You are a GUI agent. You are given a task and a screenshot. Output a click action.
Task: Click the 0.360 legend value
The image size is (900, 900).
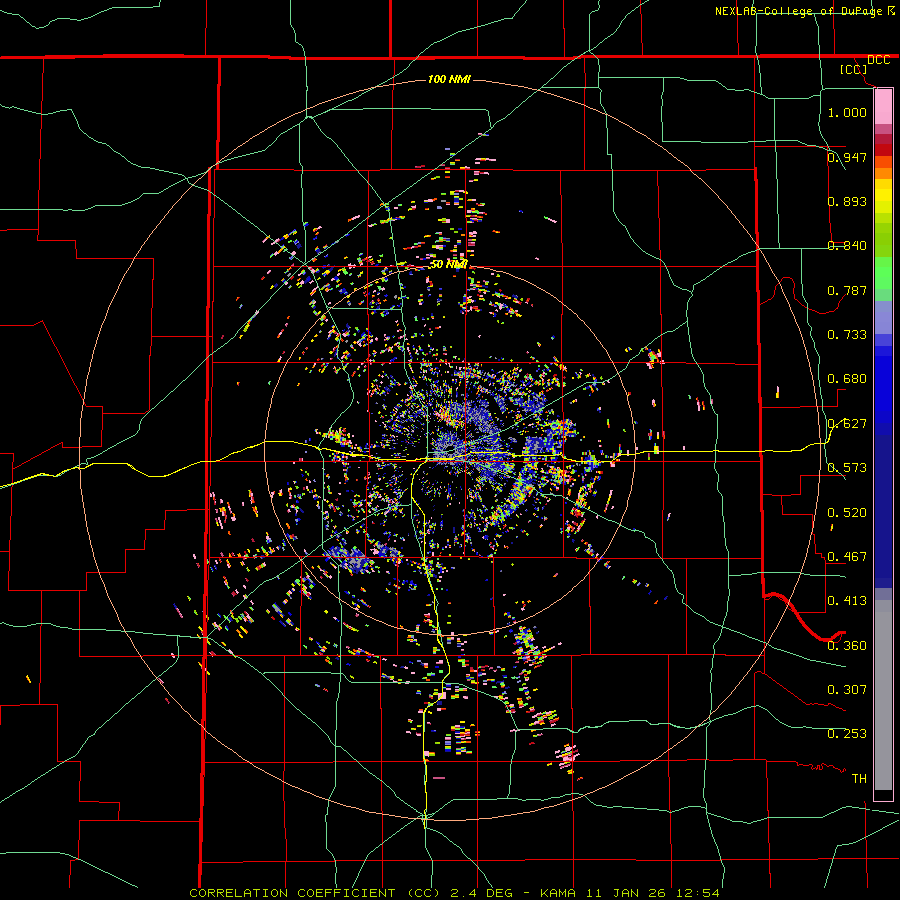pos(847,646)
